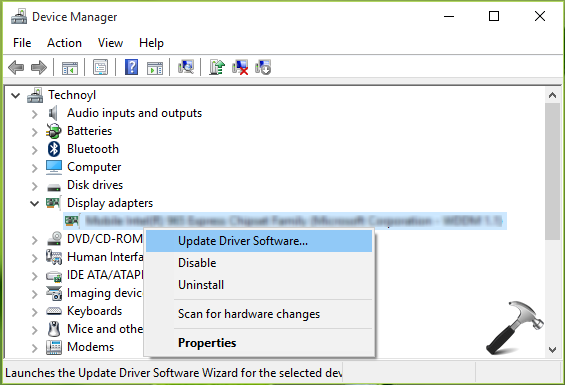Click the Properties sheet toolbar icon
This screenshot has width=565, height=385.
tap(101, 67)
